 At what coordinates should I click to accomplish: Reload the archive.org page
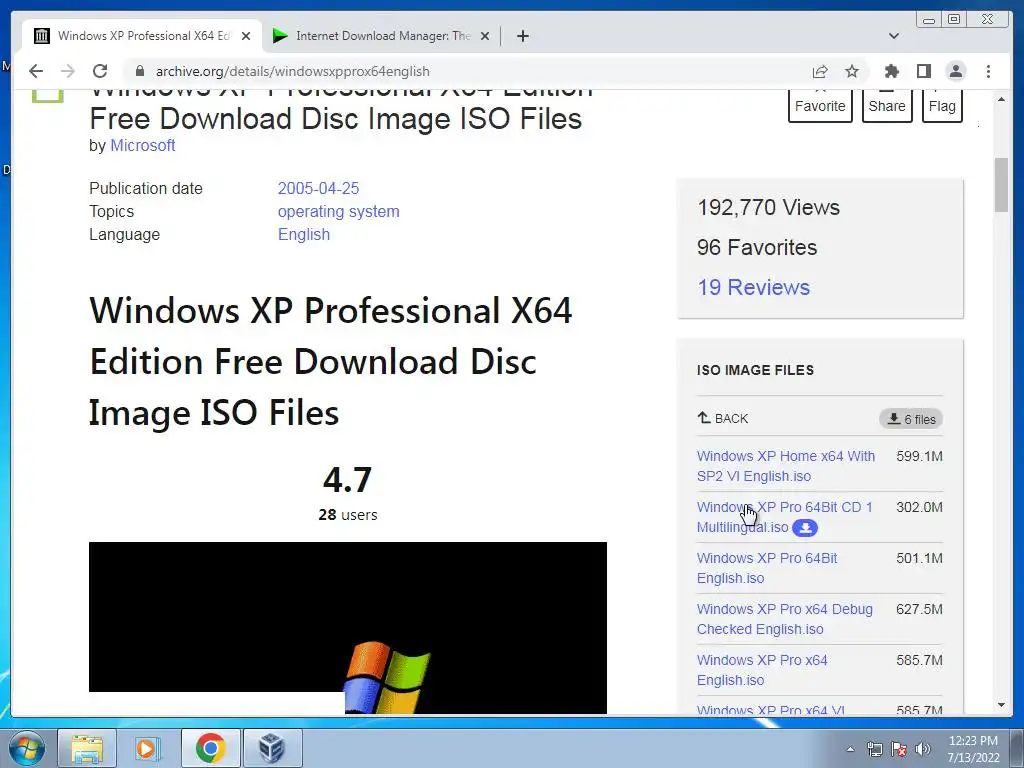[x=100, y=71]
